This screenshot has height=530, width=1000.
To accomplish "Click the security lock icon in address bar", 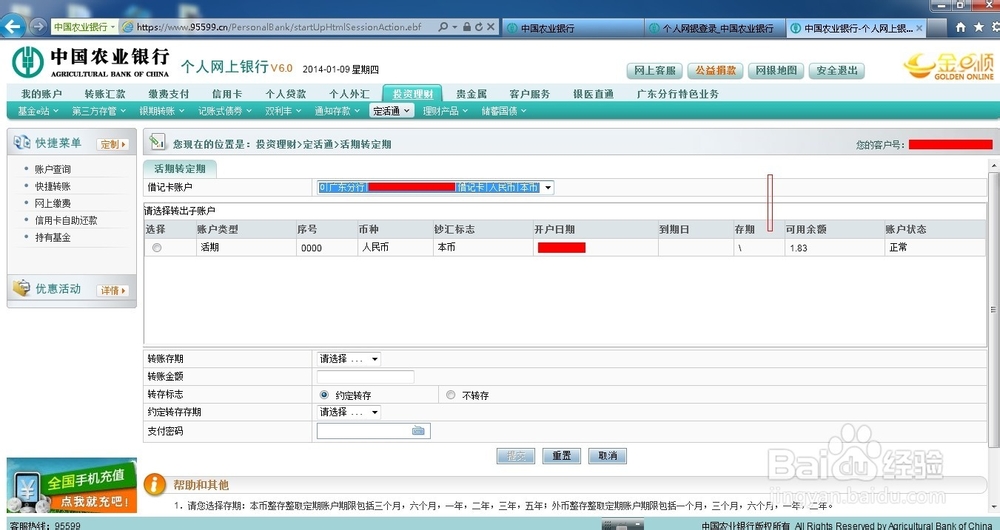I will (467, 27).
